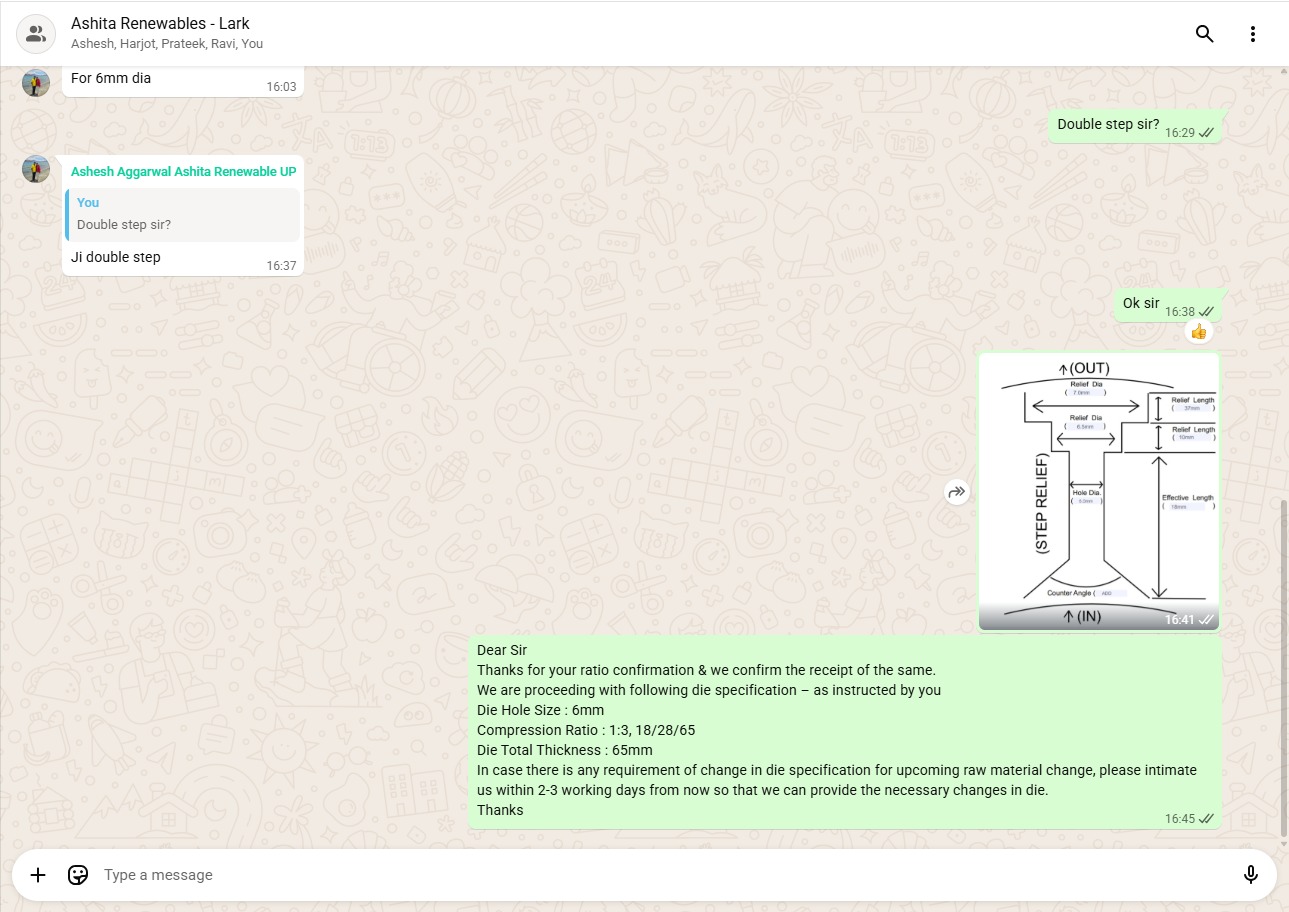Click the group members list subtitle
The width and height of the screenshot is (1289, 912).
[167, 44]
